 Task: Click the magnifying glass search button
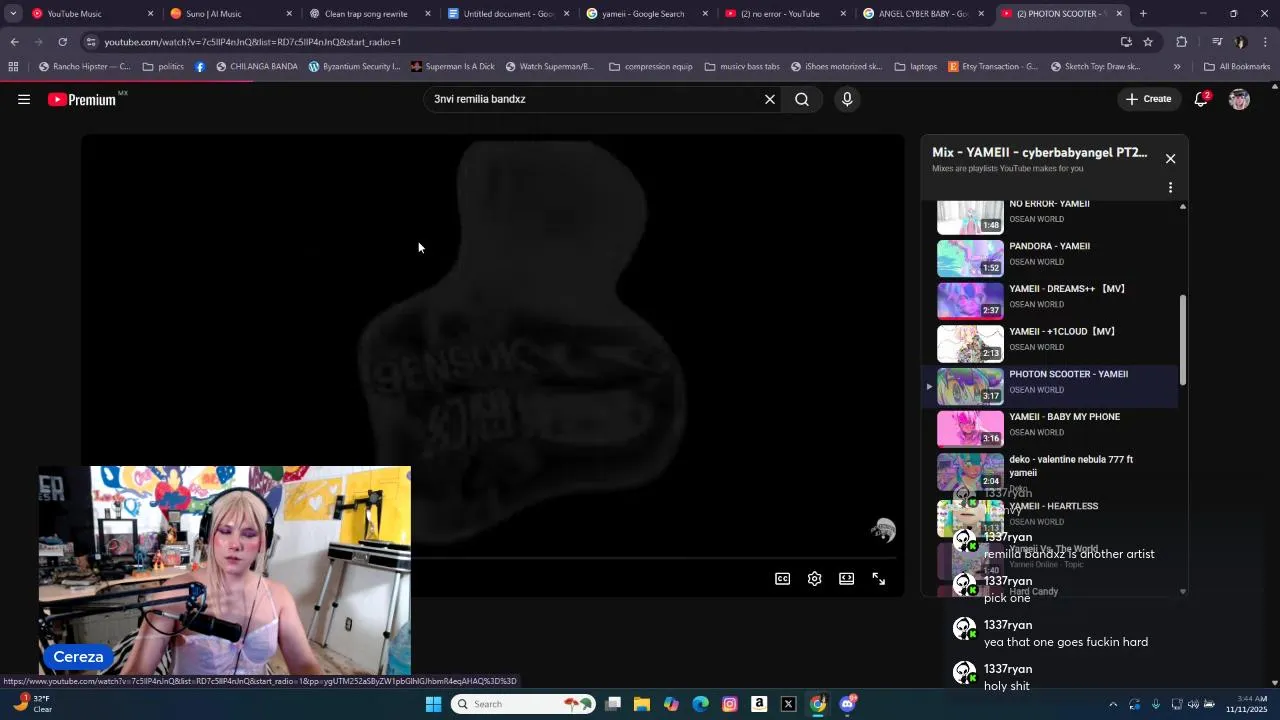click(x=802, y=99)
